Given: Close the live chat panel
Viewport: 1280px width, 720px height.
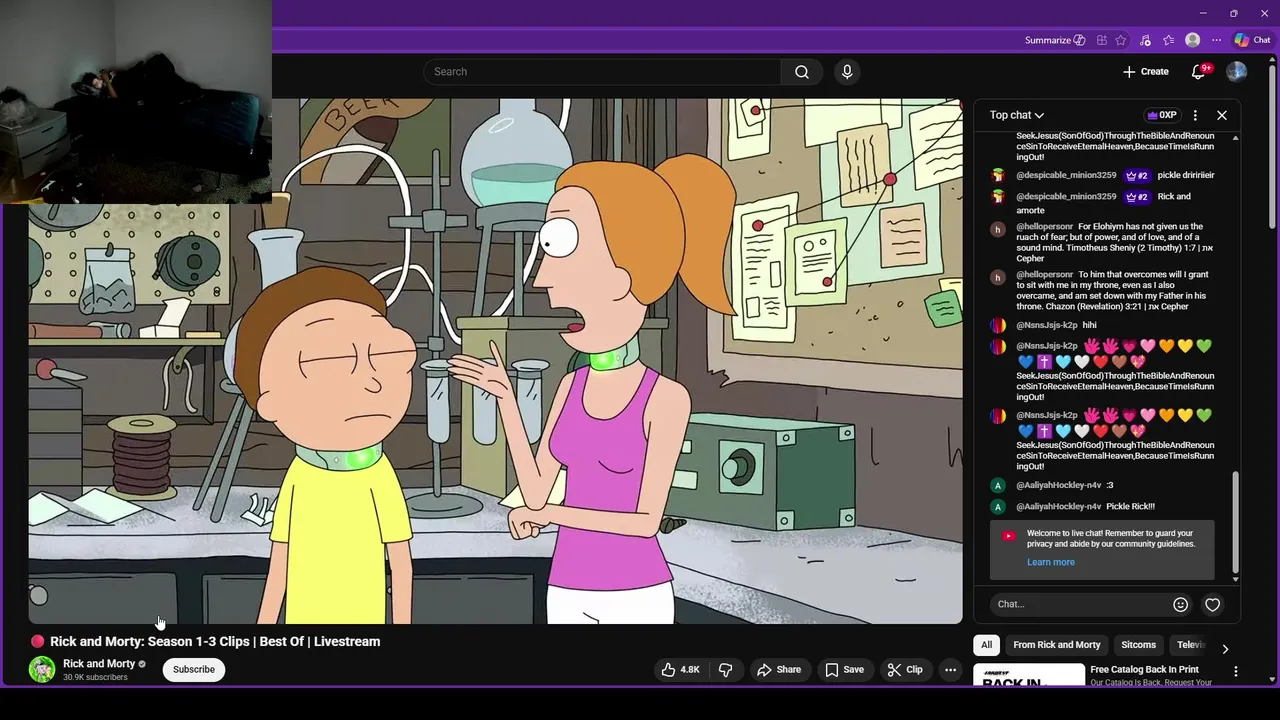Looking at the screenshot, I should point(1222,115).
